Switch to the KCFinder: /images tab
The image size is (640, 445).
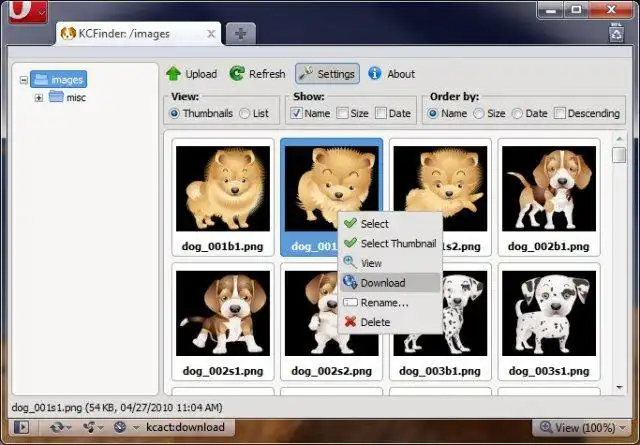139,33
